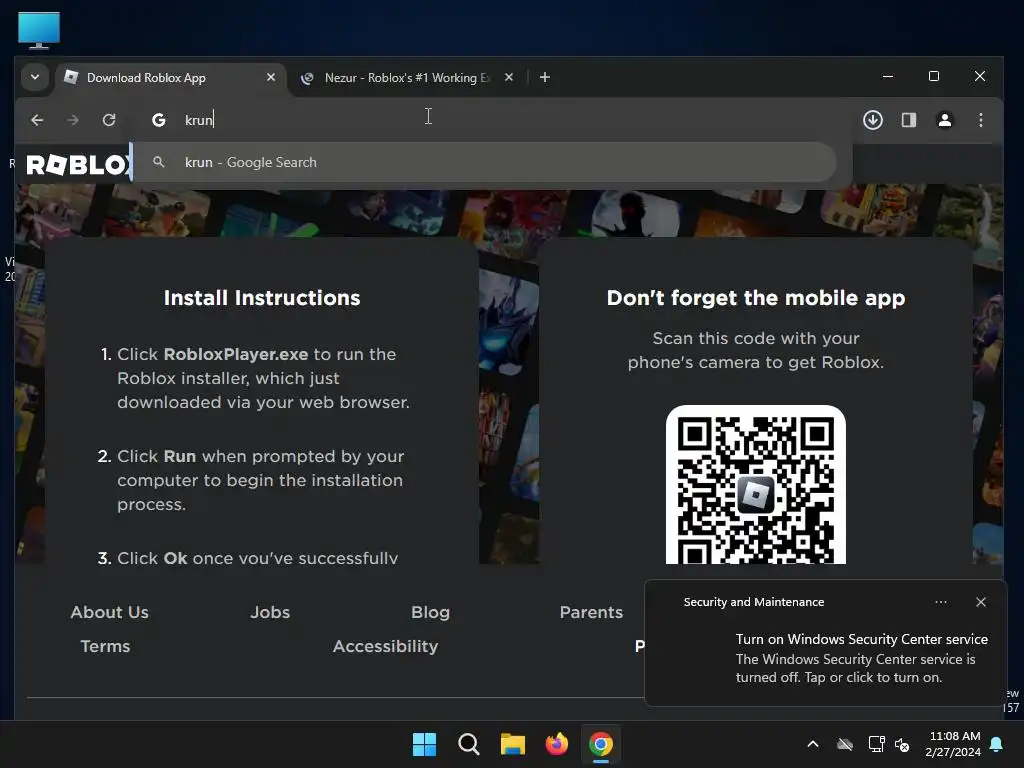Image resolution: width=1024 pixels, height=768 pixels.
Task: Click the muted volume tray icon
Action: (x=903, y=744)
